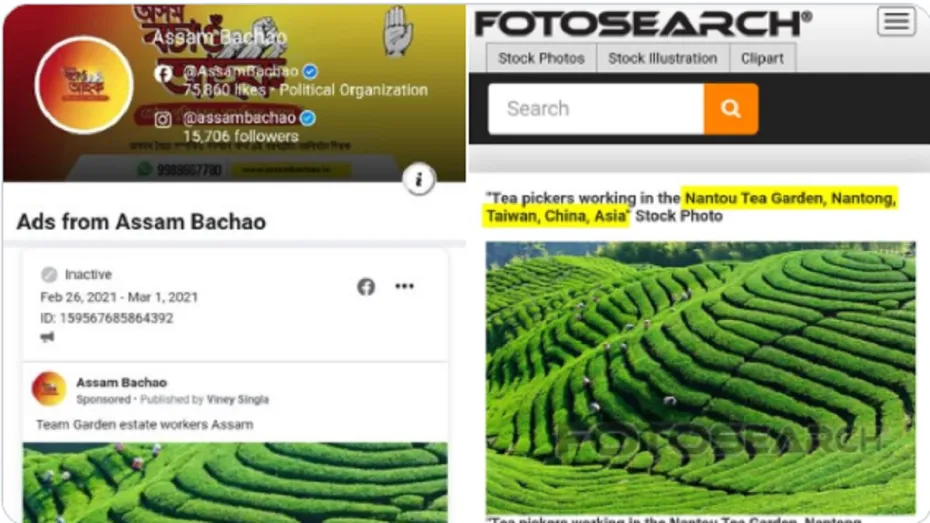The height and width of the screenshot is (523, 930).
Task: Open the Fotosearch tea garden stock photo
Action: click(x=700, y=378)
